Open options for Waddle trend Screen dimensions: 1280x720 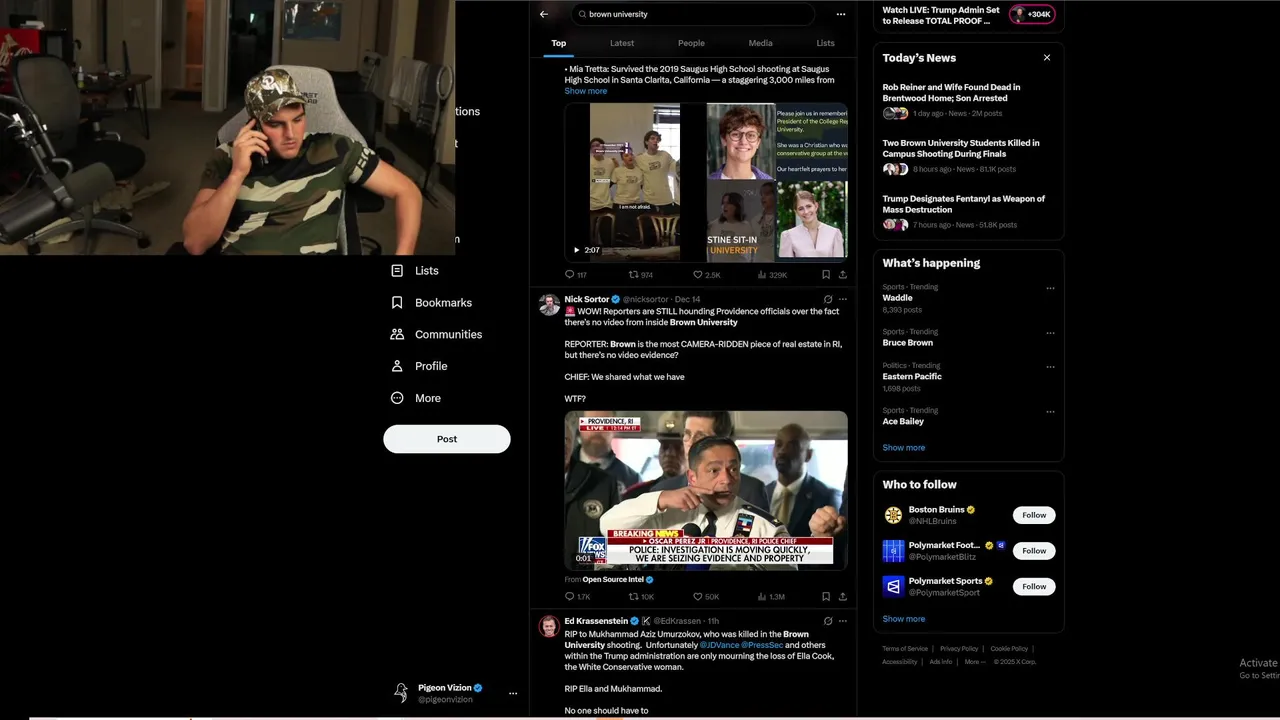point(1050,288)
